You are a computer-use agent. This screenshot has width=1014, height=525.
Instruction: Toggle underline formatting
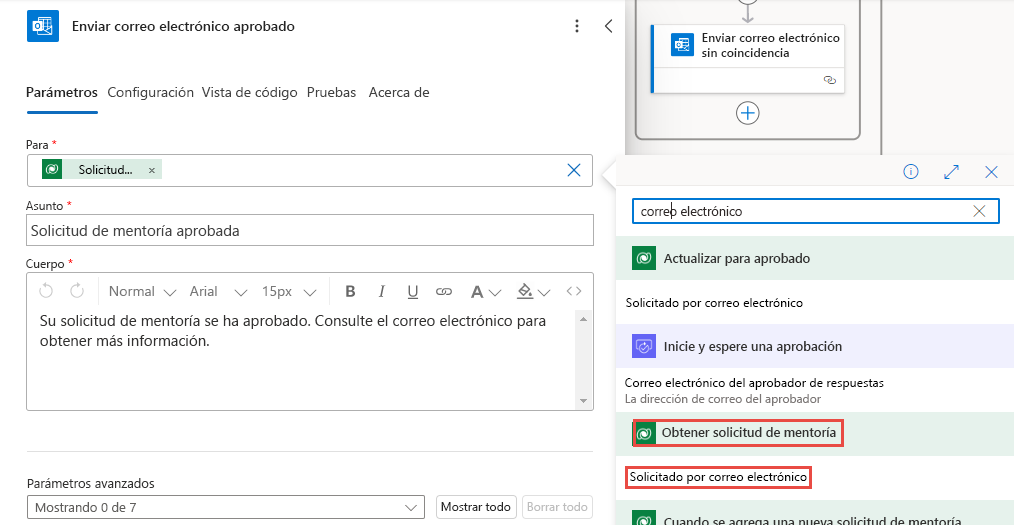click(413, 292)
